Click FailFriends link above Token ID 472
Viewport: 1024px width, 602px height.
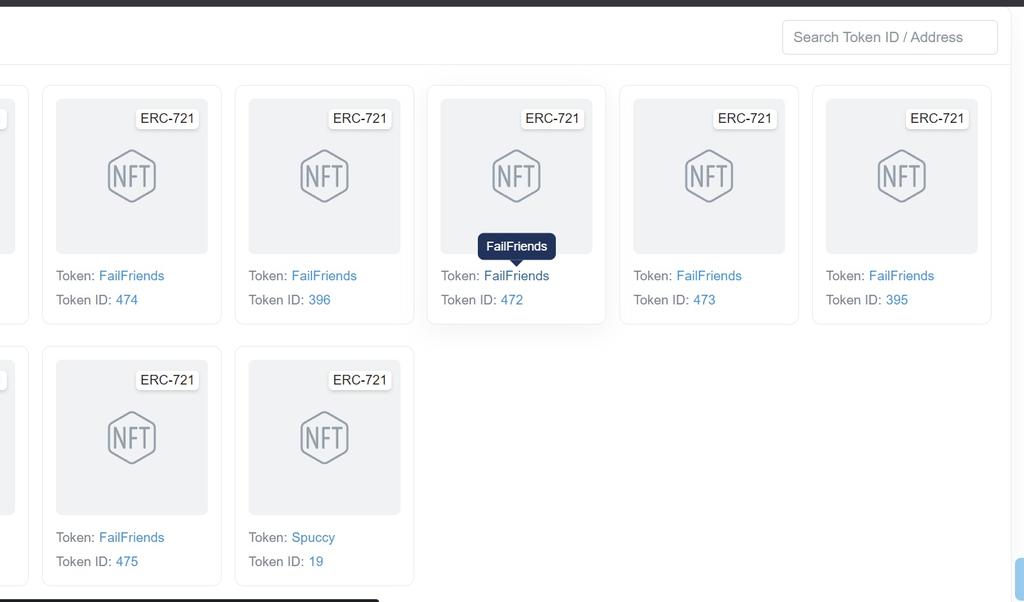tap(517, 276)
